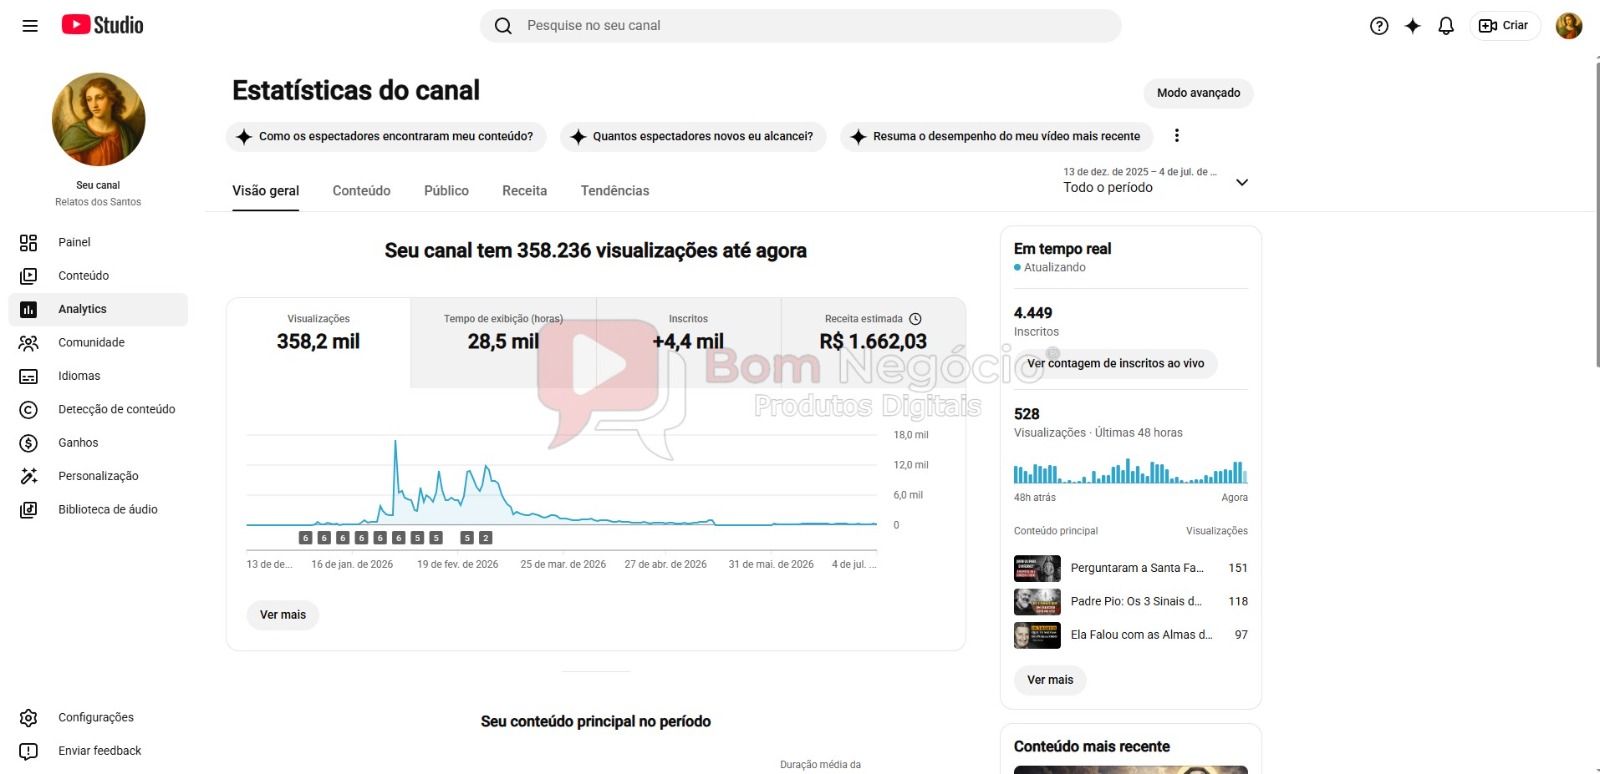This screenshot has height=774, width=1600.
Task: Click the Enviar feedback icon
Action: coord(28,751)
